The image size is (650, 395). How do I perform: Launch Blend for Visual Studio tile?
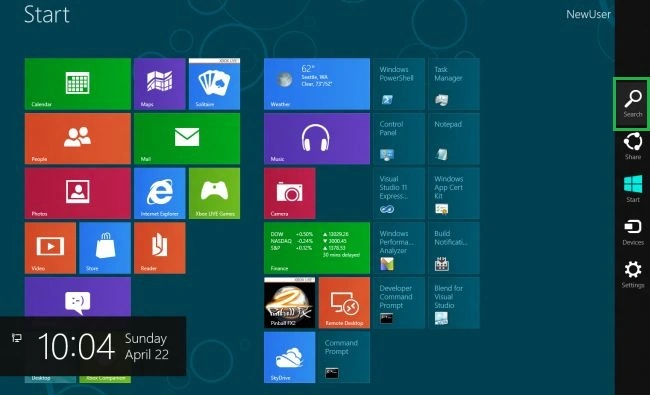click(x=454, y=303)
